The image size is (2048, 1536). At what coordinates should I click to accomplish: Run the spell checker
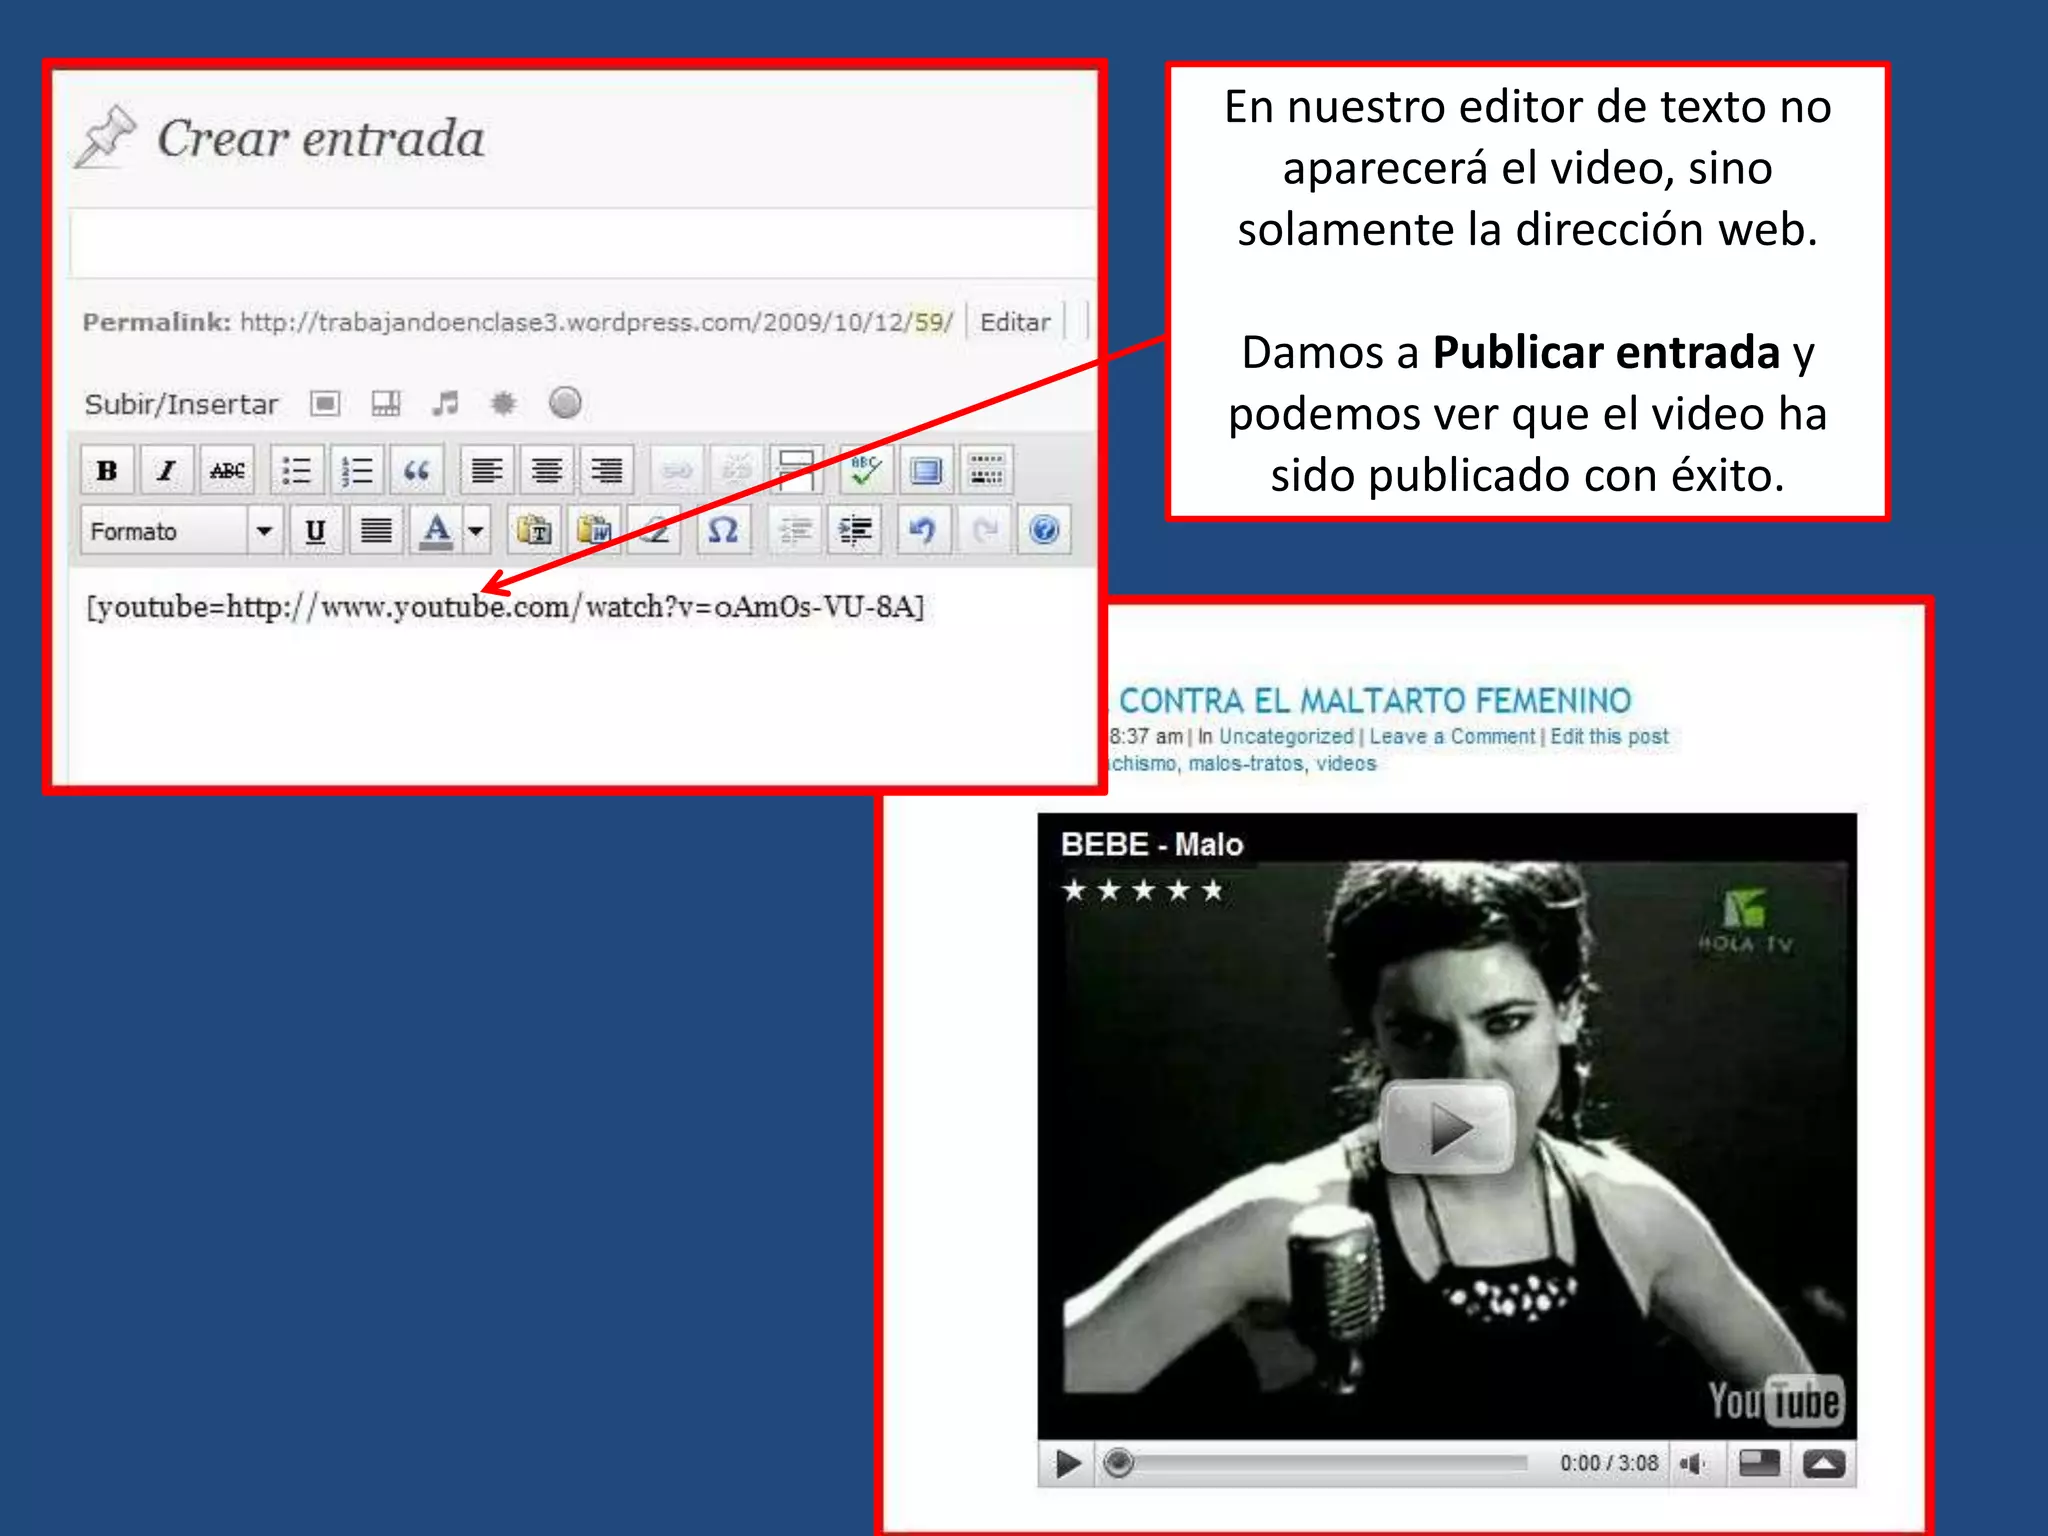866,470
